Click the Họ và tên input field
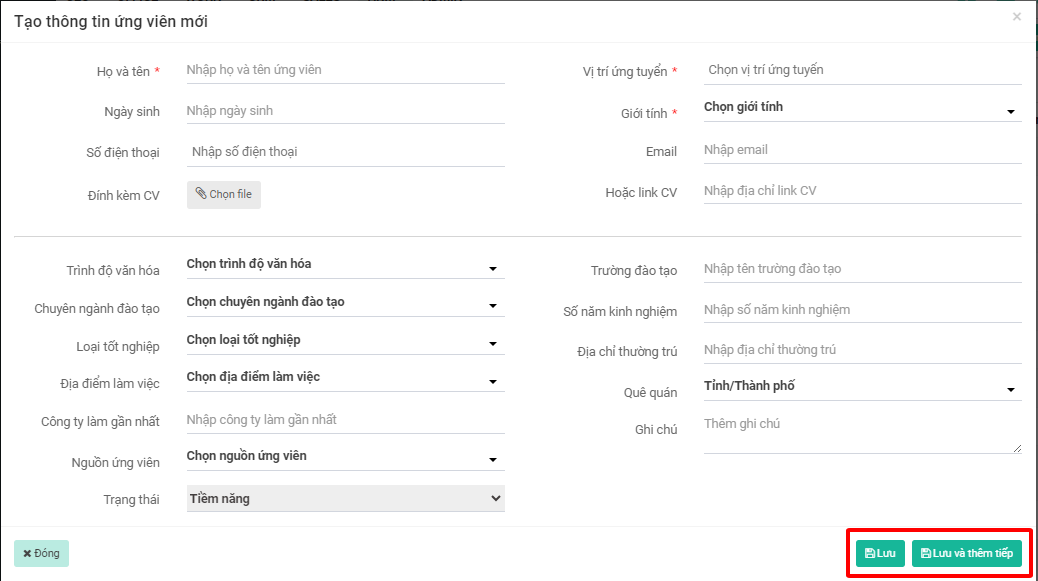This screenshot has height=581, width=1038. pos(345,71)
